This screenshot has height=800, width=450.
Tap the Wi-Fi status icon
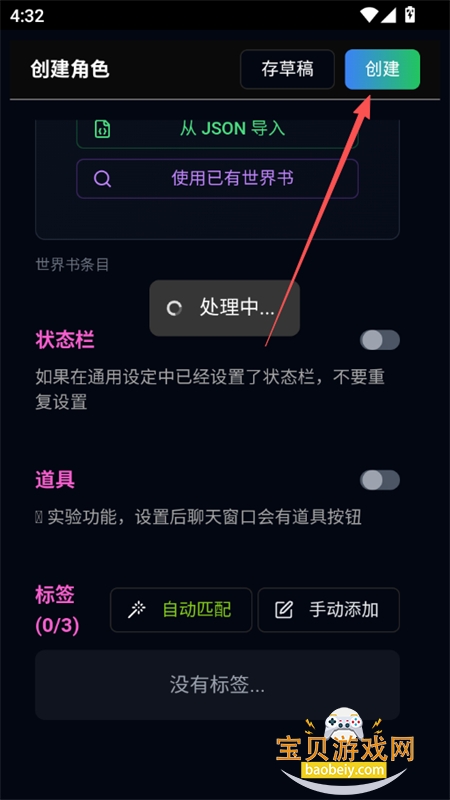[369, 15]
